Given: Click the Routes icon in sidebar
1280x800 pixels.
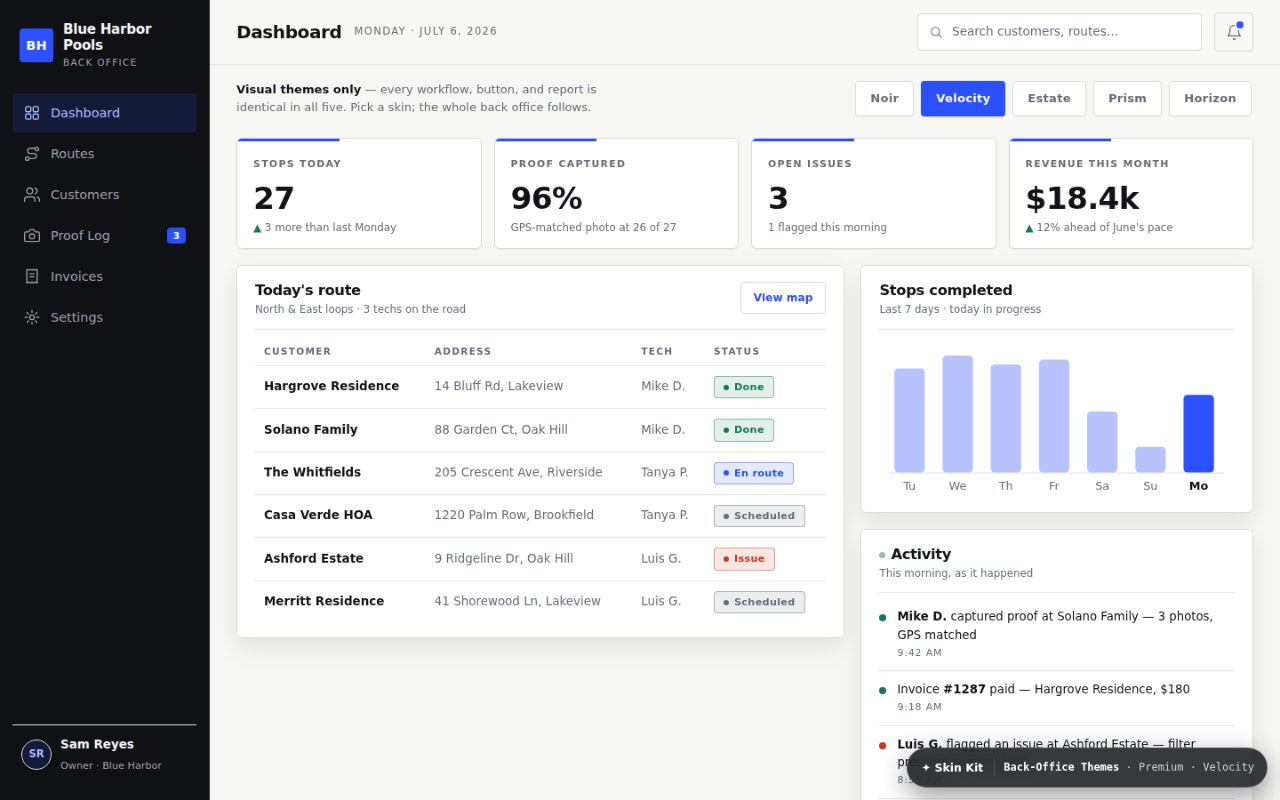Looking at the screenshot, I should point(32,154).
